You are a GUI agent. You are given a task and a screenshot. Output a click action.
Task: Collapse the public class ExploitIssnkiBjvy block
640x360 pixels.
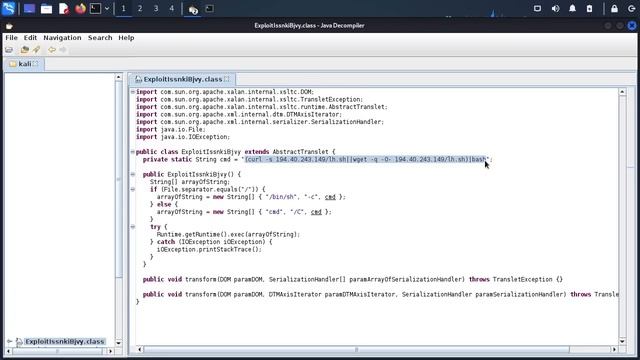[x=133, y=152]
